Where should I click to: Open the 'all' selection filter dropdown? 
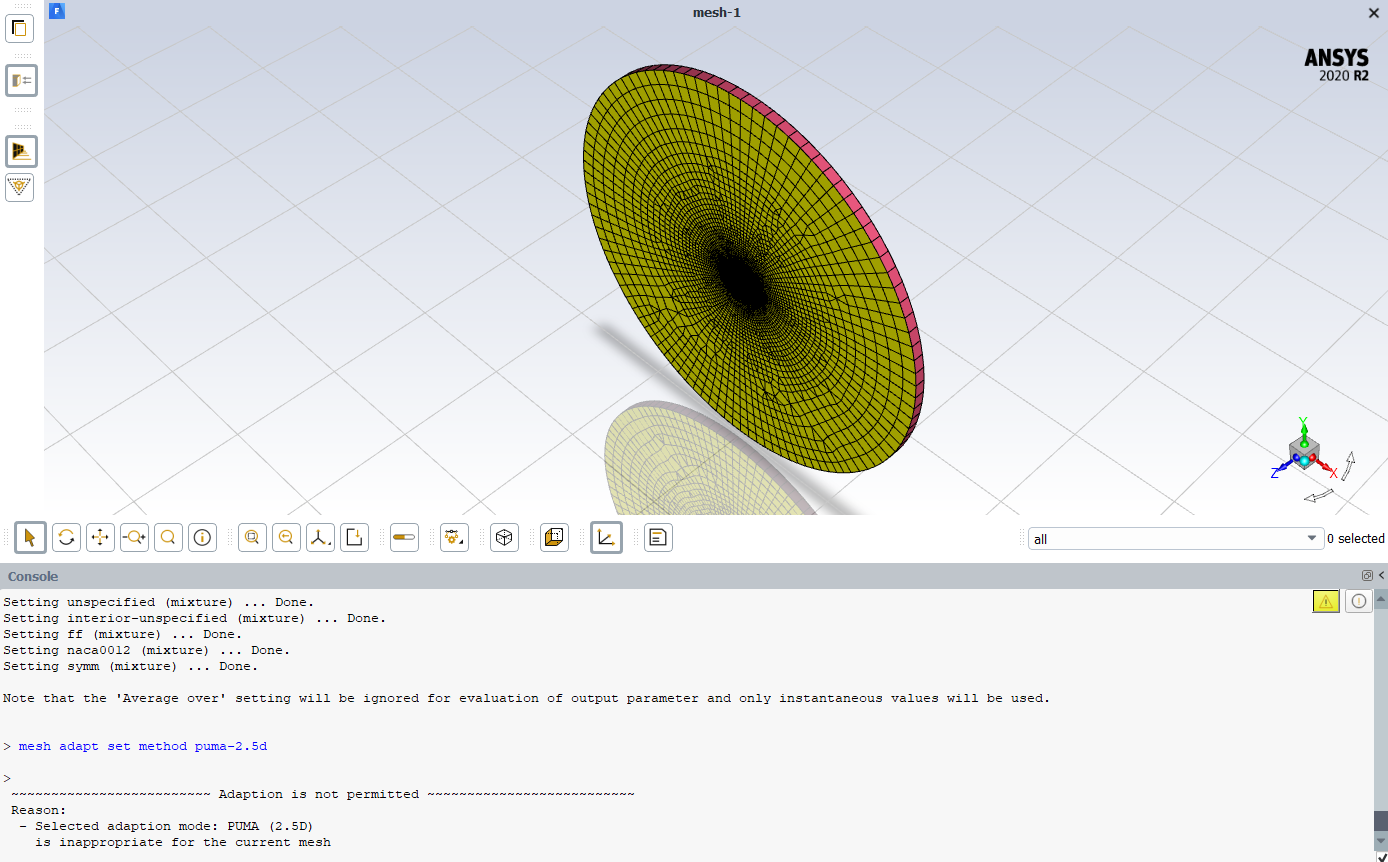[x=1175, y=539]
